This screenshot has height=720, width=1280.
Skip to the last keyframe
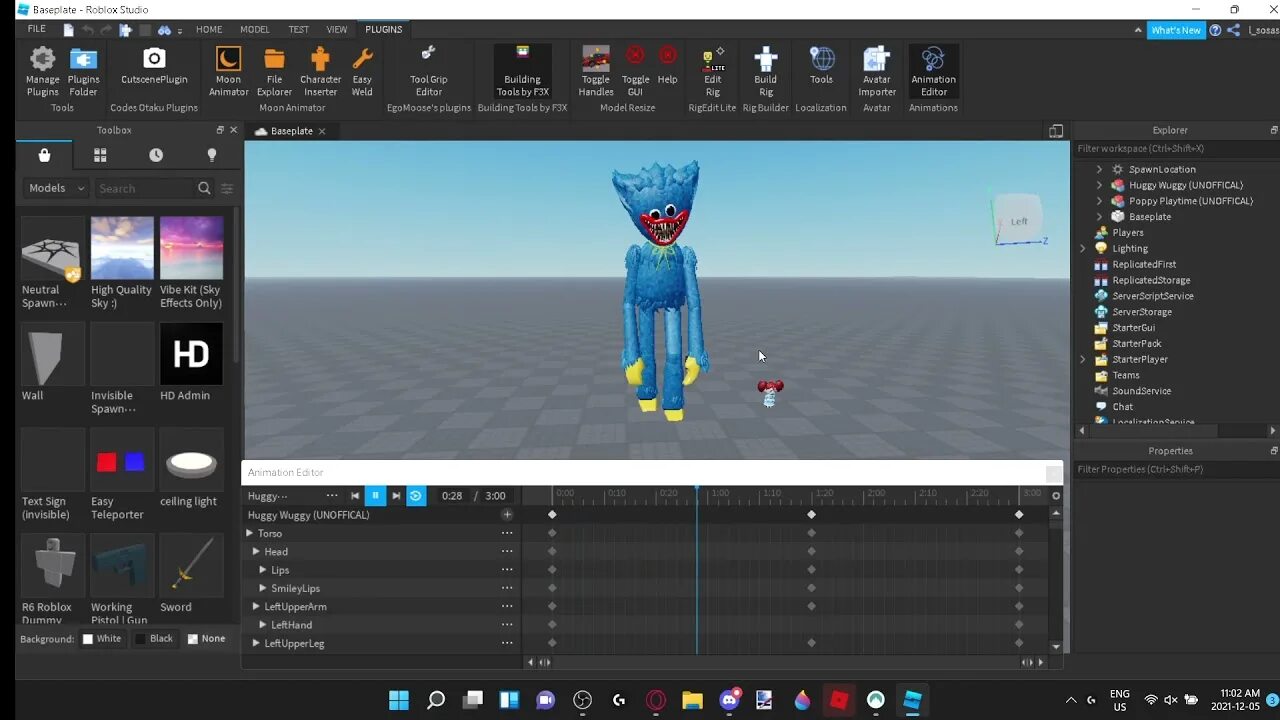[x=396, y=495]
